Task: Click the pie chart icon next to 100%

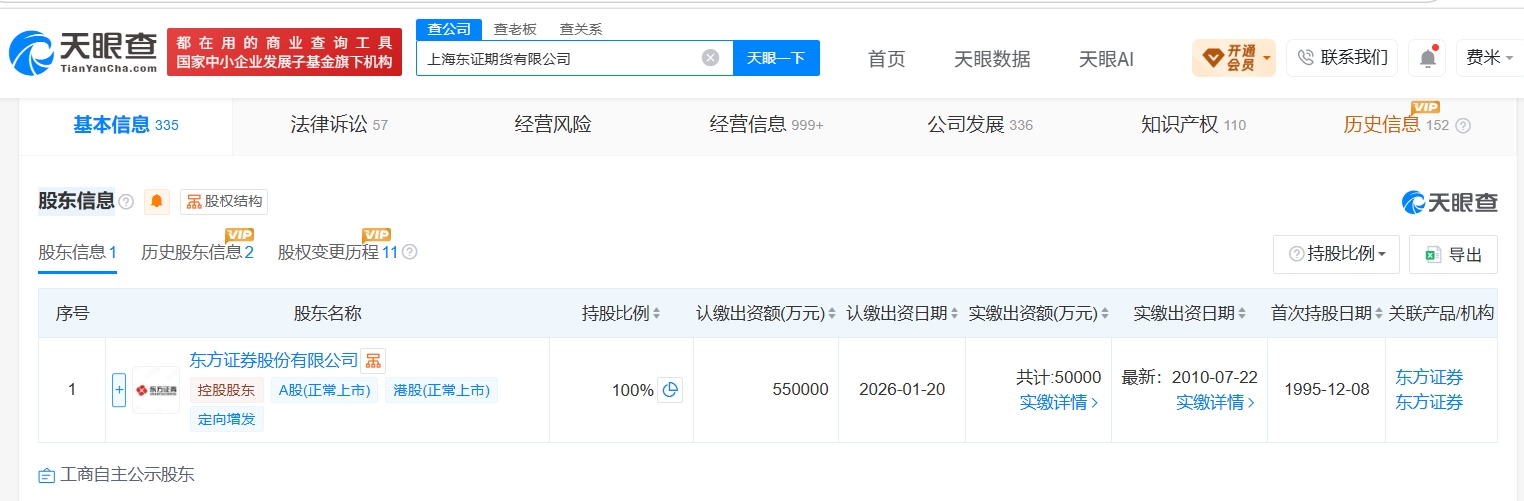Action: 671,390
